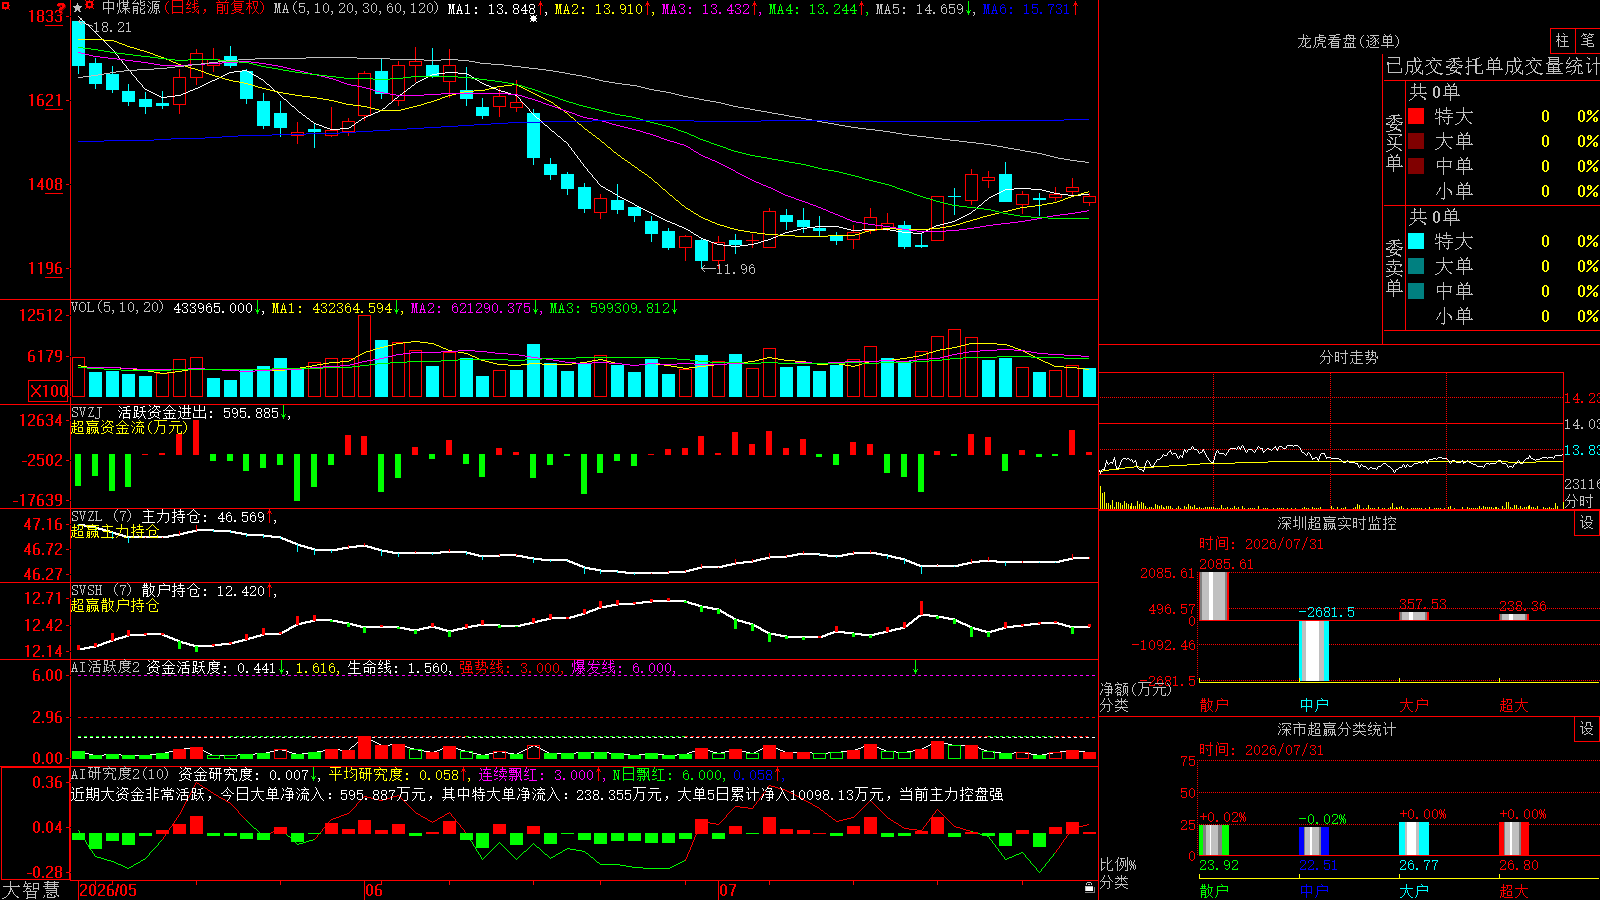Click the MA1: 13.848 value

491,9
